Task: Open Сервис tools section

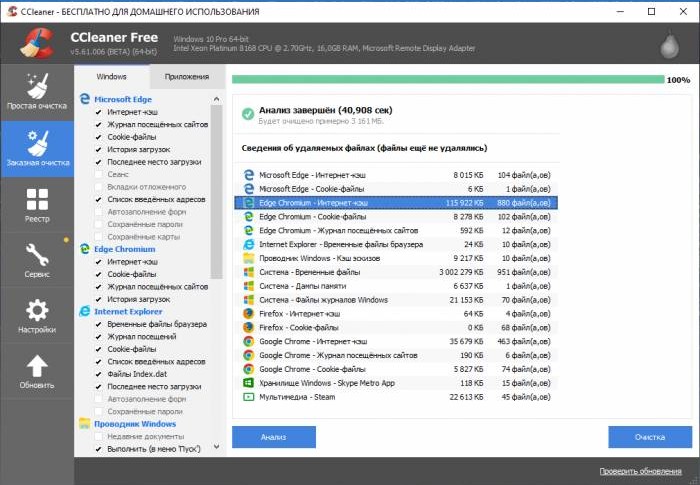Action: (x=37, y=260)
